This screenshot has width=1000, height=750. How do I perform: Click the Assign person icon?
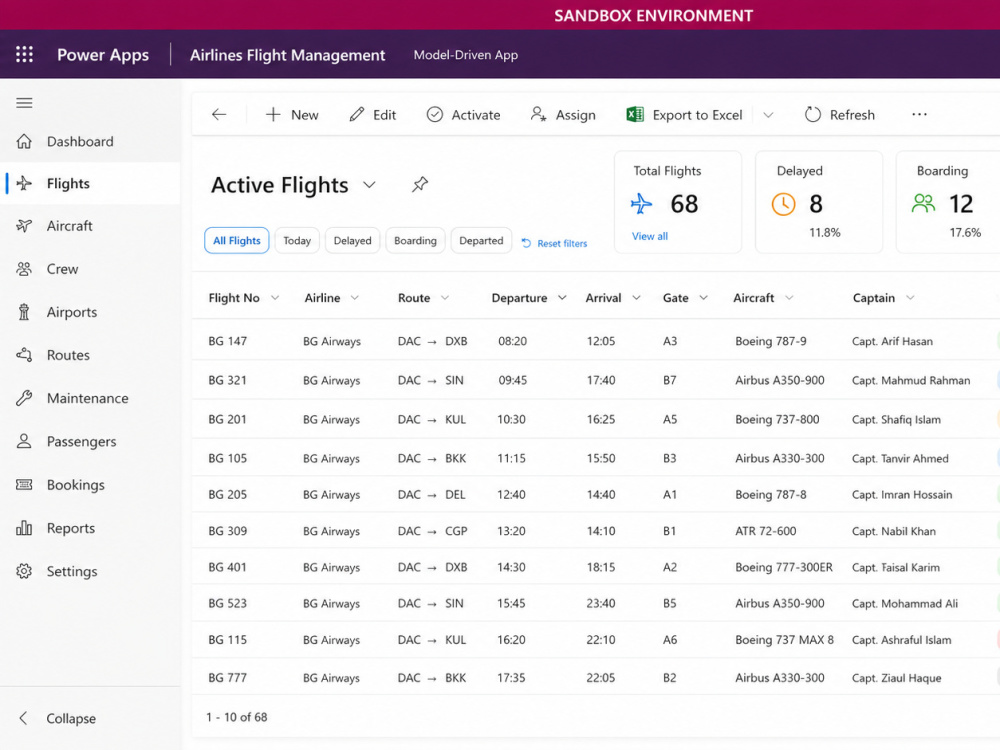point(538,115)
